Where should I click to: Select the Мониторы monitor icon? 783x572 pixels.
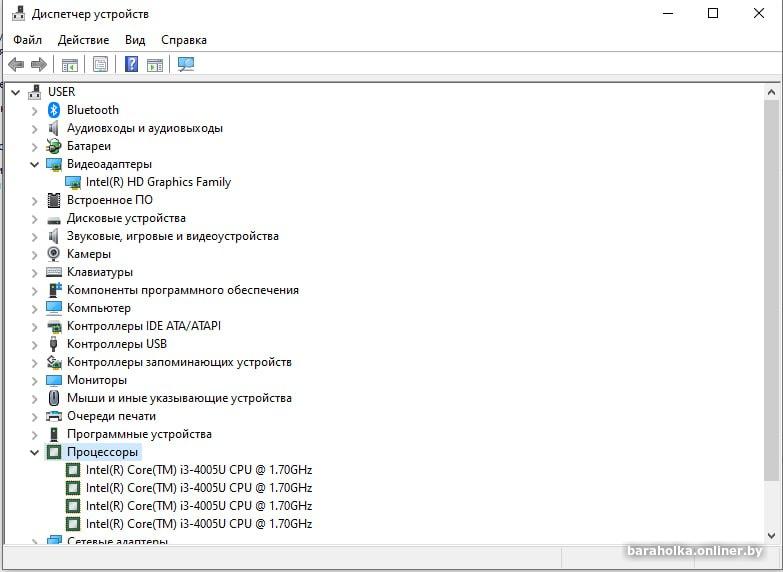(x=54, y=380)
